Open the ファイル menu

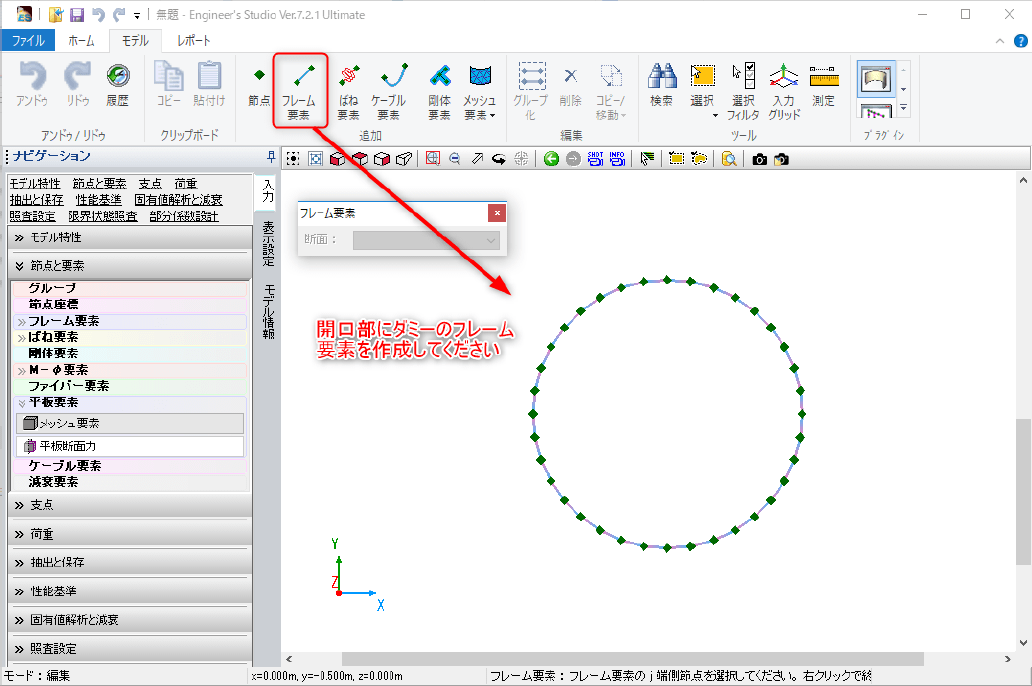pos(28,41)
